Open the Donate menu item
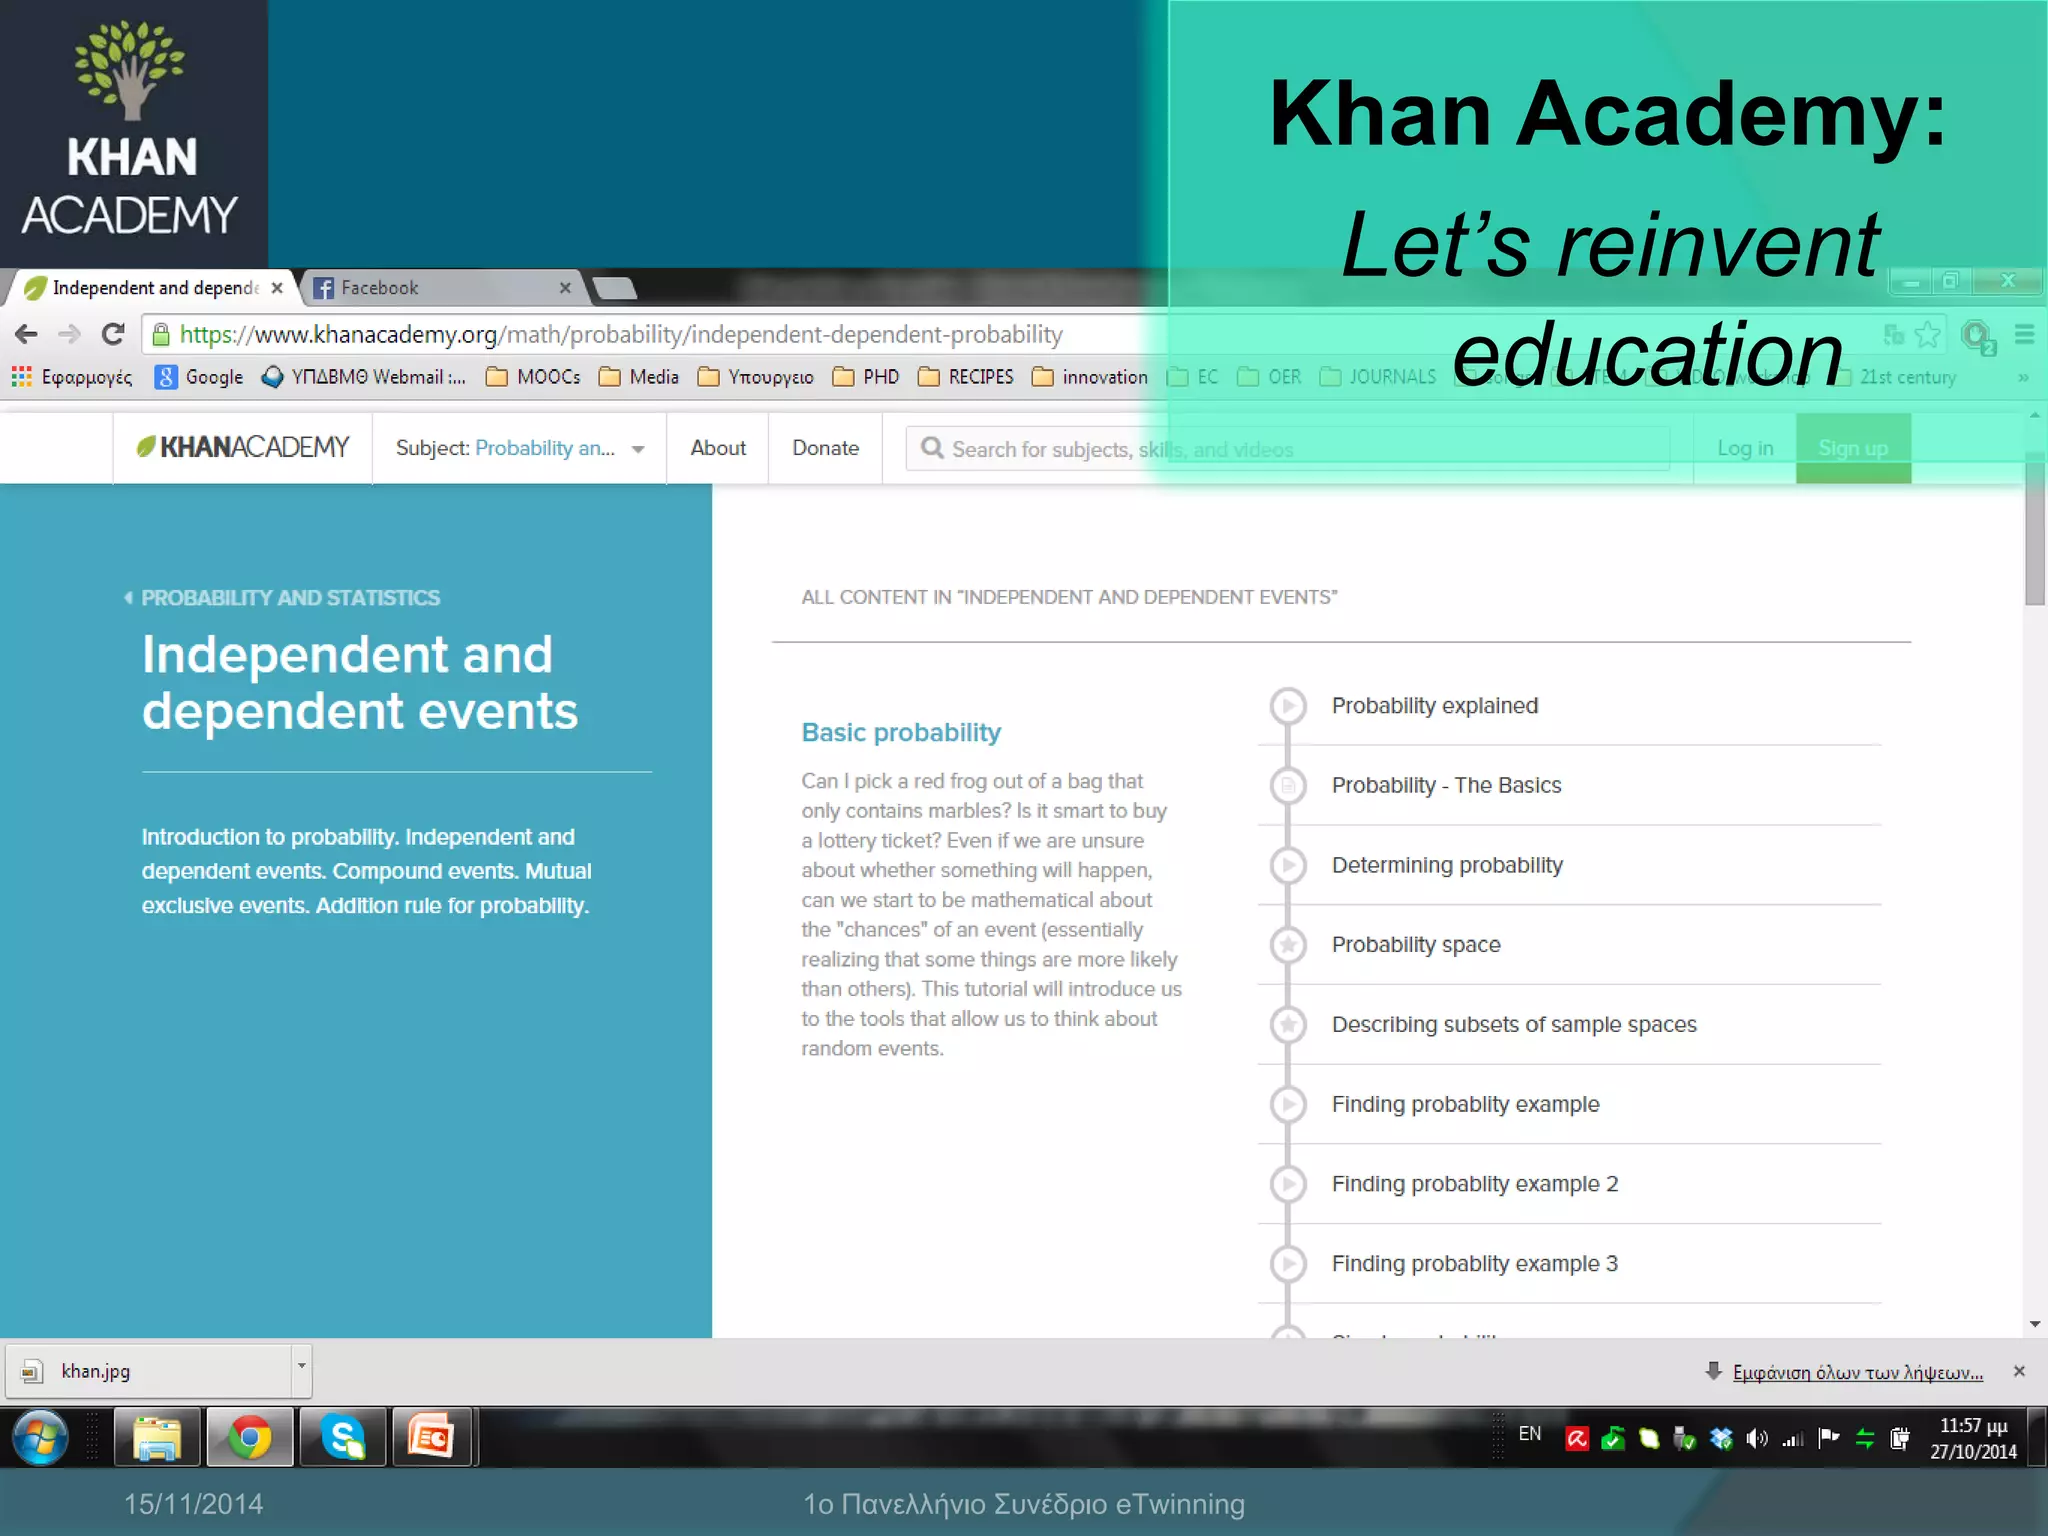Image resolution: width=2048 pixels, height=1536 pixels. coord(826,448)
